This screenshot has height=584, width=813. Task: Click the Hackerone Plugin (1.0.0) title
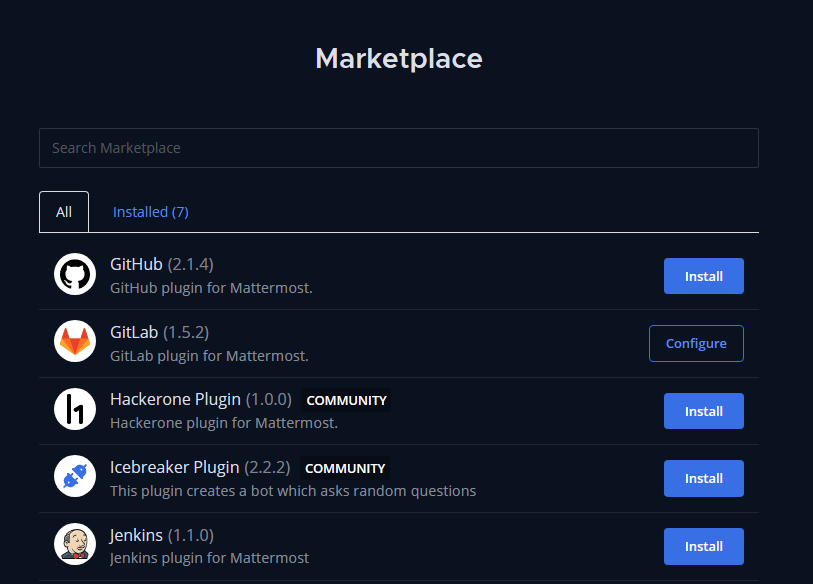[x=201, y=399]
